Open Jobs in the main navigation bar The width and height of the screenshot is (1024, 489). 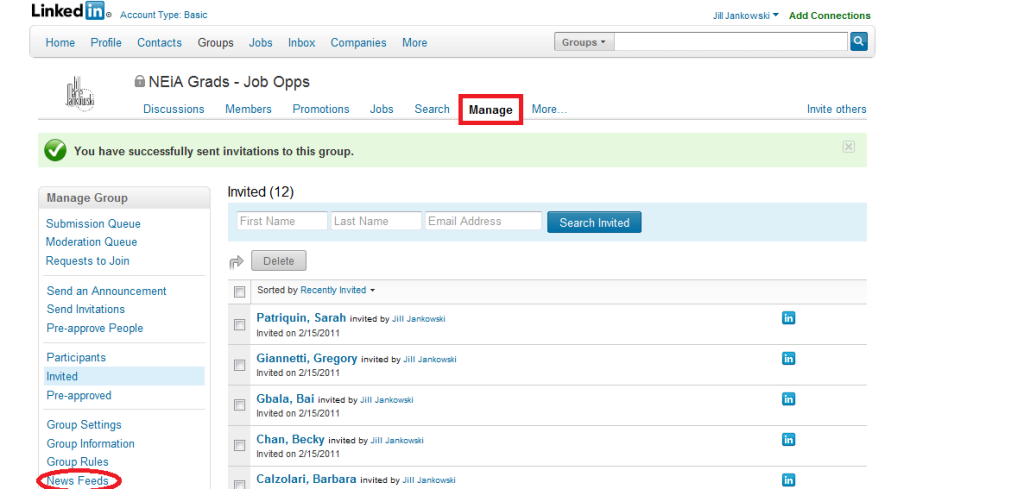261,42
